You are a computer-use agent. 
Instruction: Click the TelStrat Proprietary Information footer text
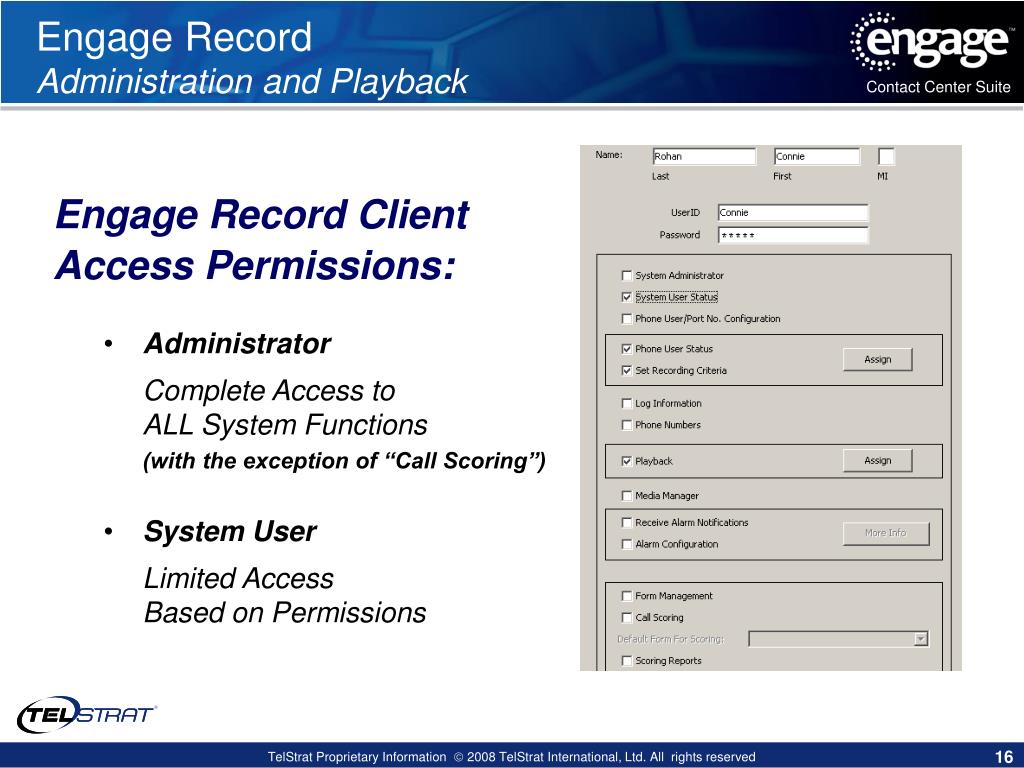pos(511,757)
